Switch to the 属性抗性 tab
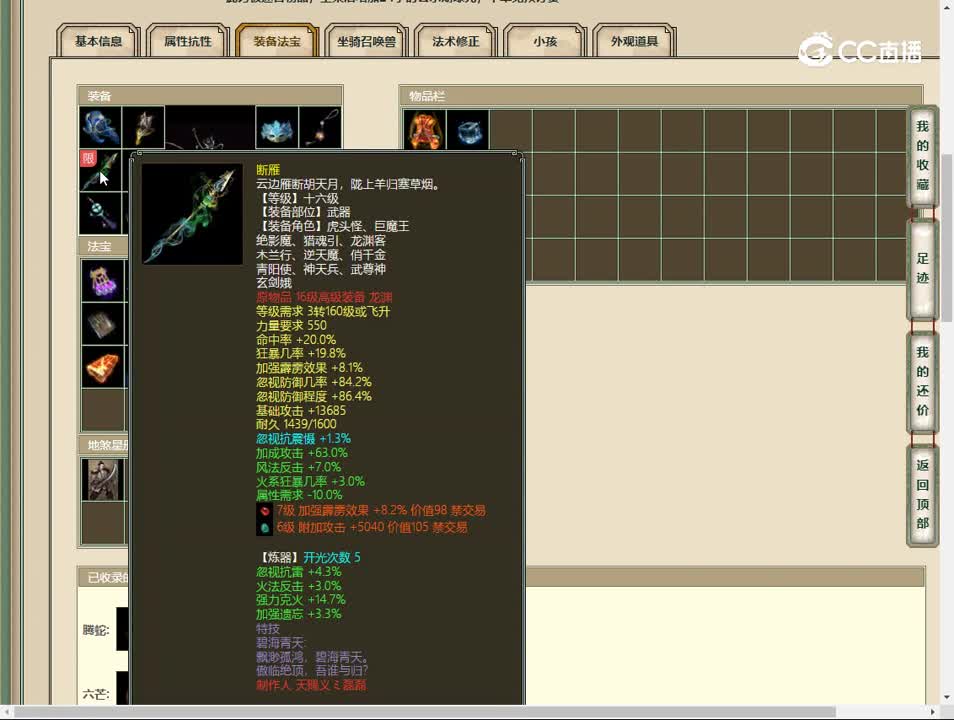This screenshot has height=720, width=954. click(187, 41)
